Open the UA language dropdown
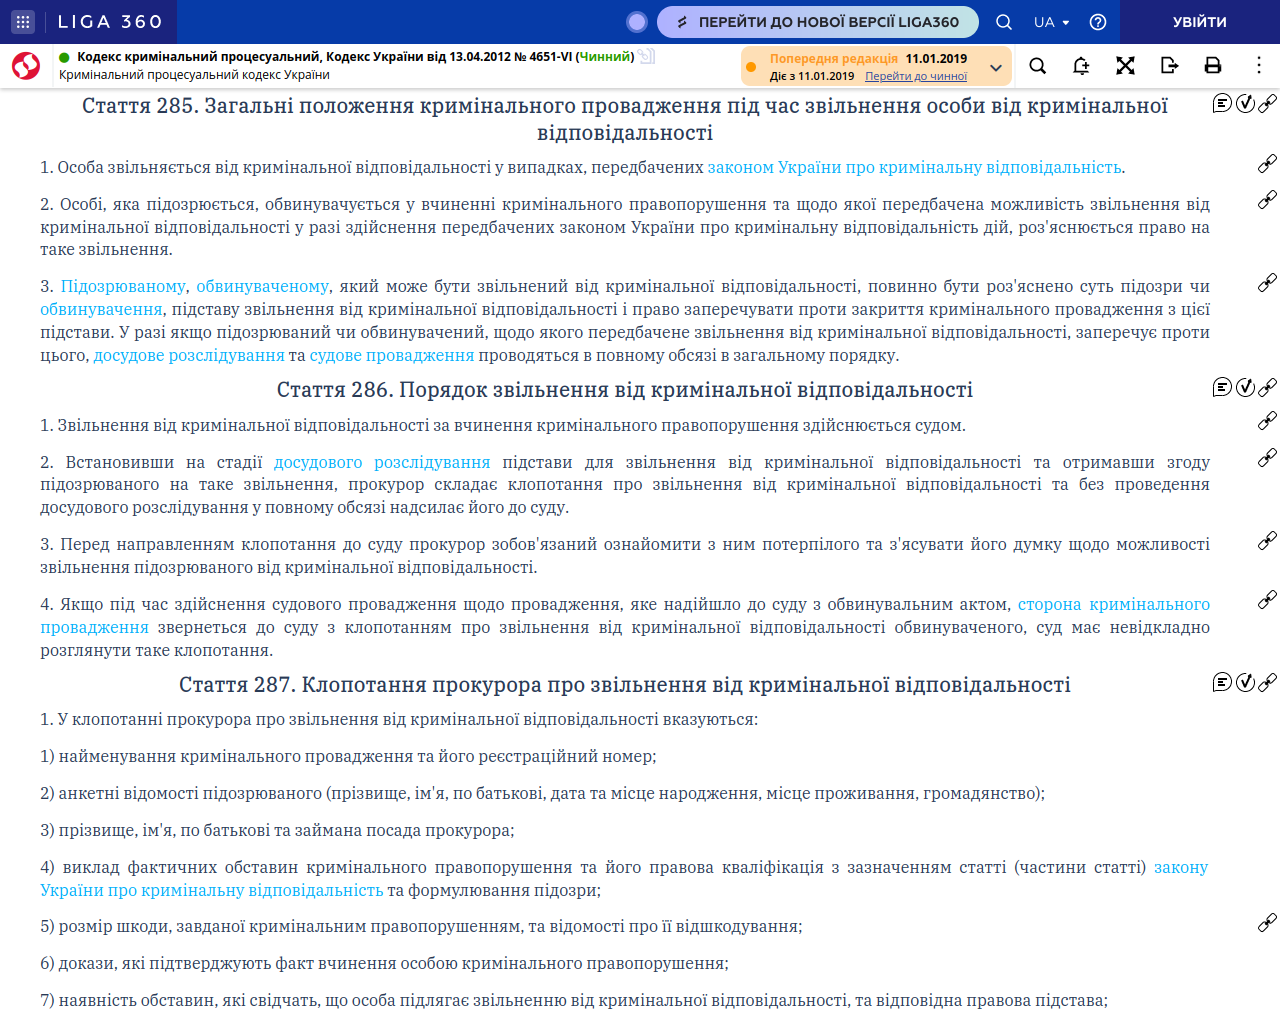Viewport: 1280px width, 1024px height. [1052, 22]
